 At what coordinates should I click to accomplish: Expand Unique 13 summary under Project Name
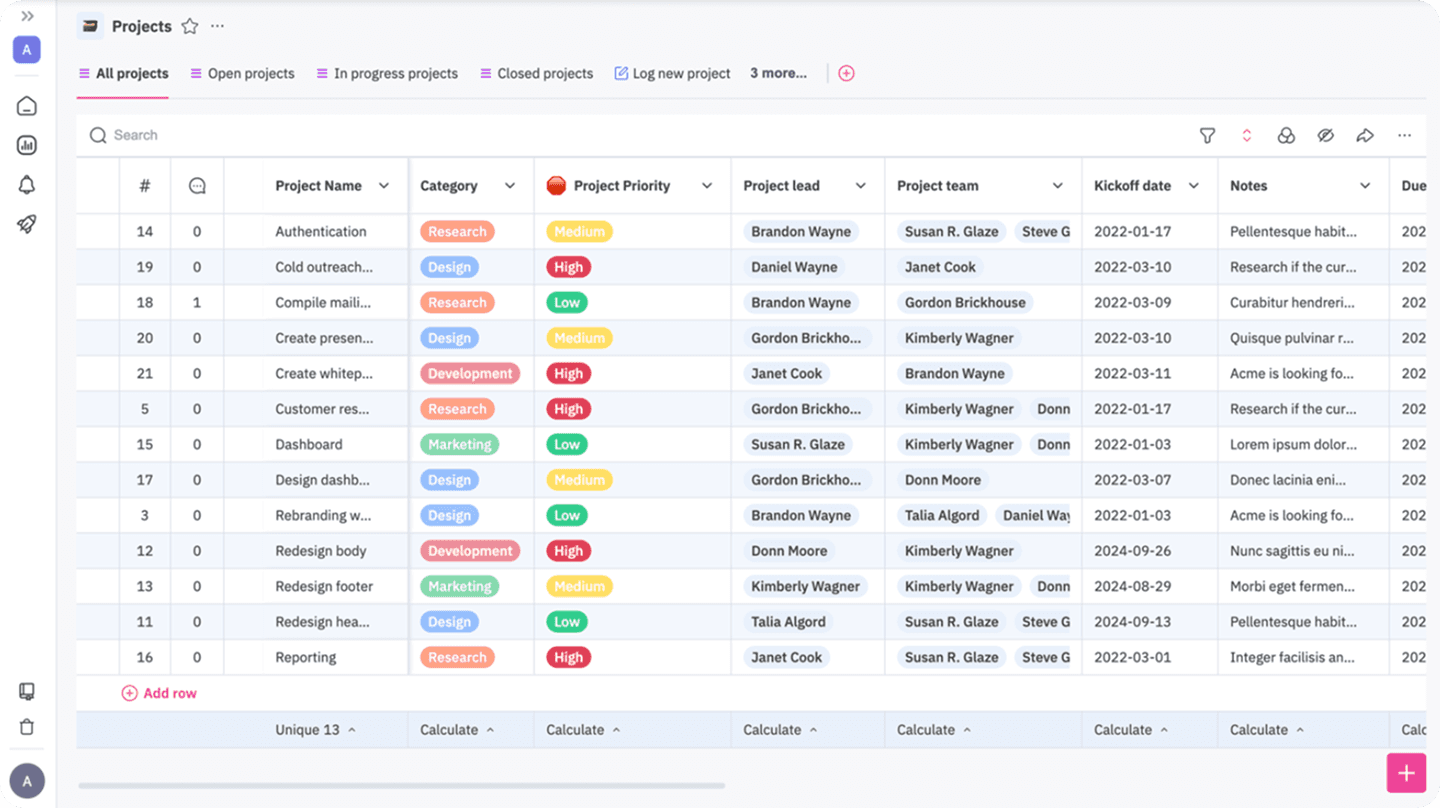click(316, 730)
